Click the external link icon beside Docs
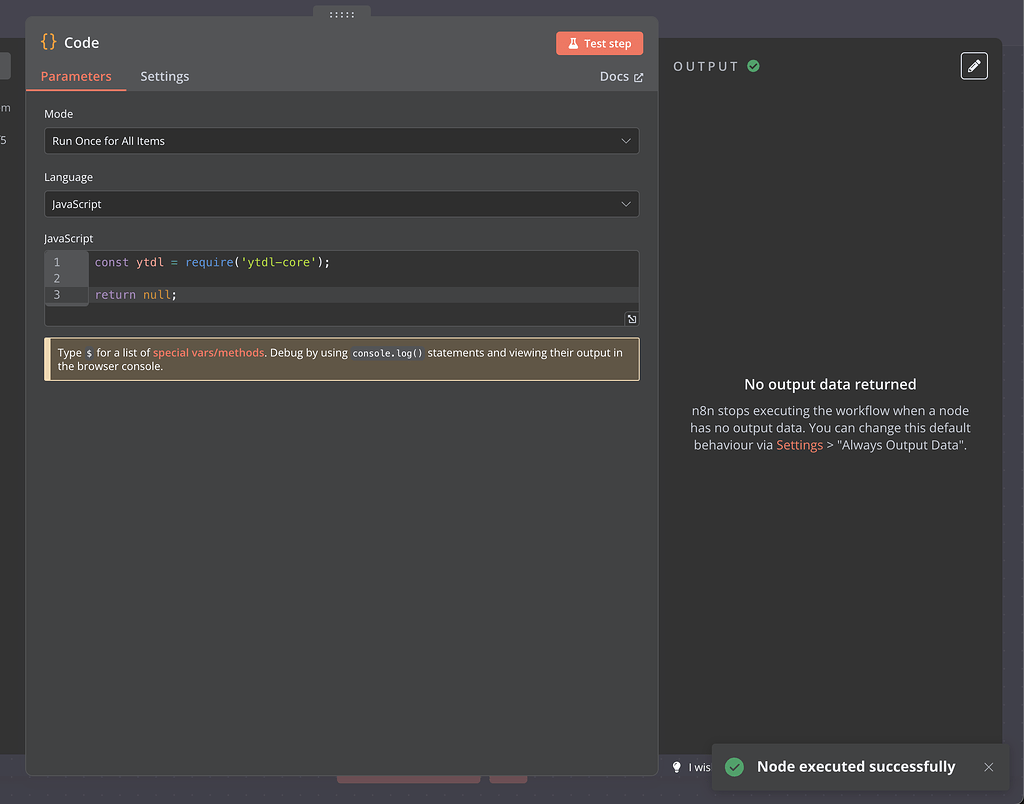This screenshot has height=804, width=1024. click(638, 76)
